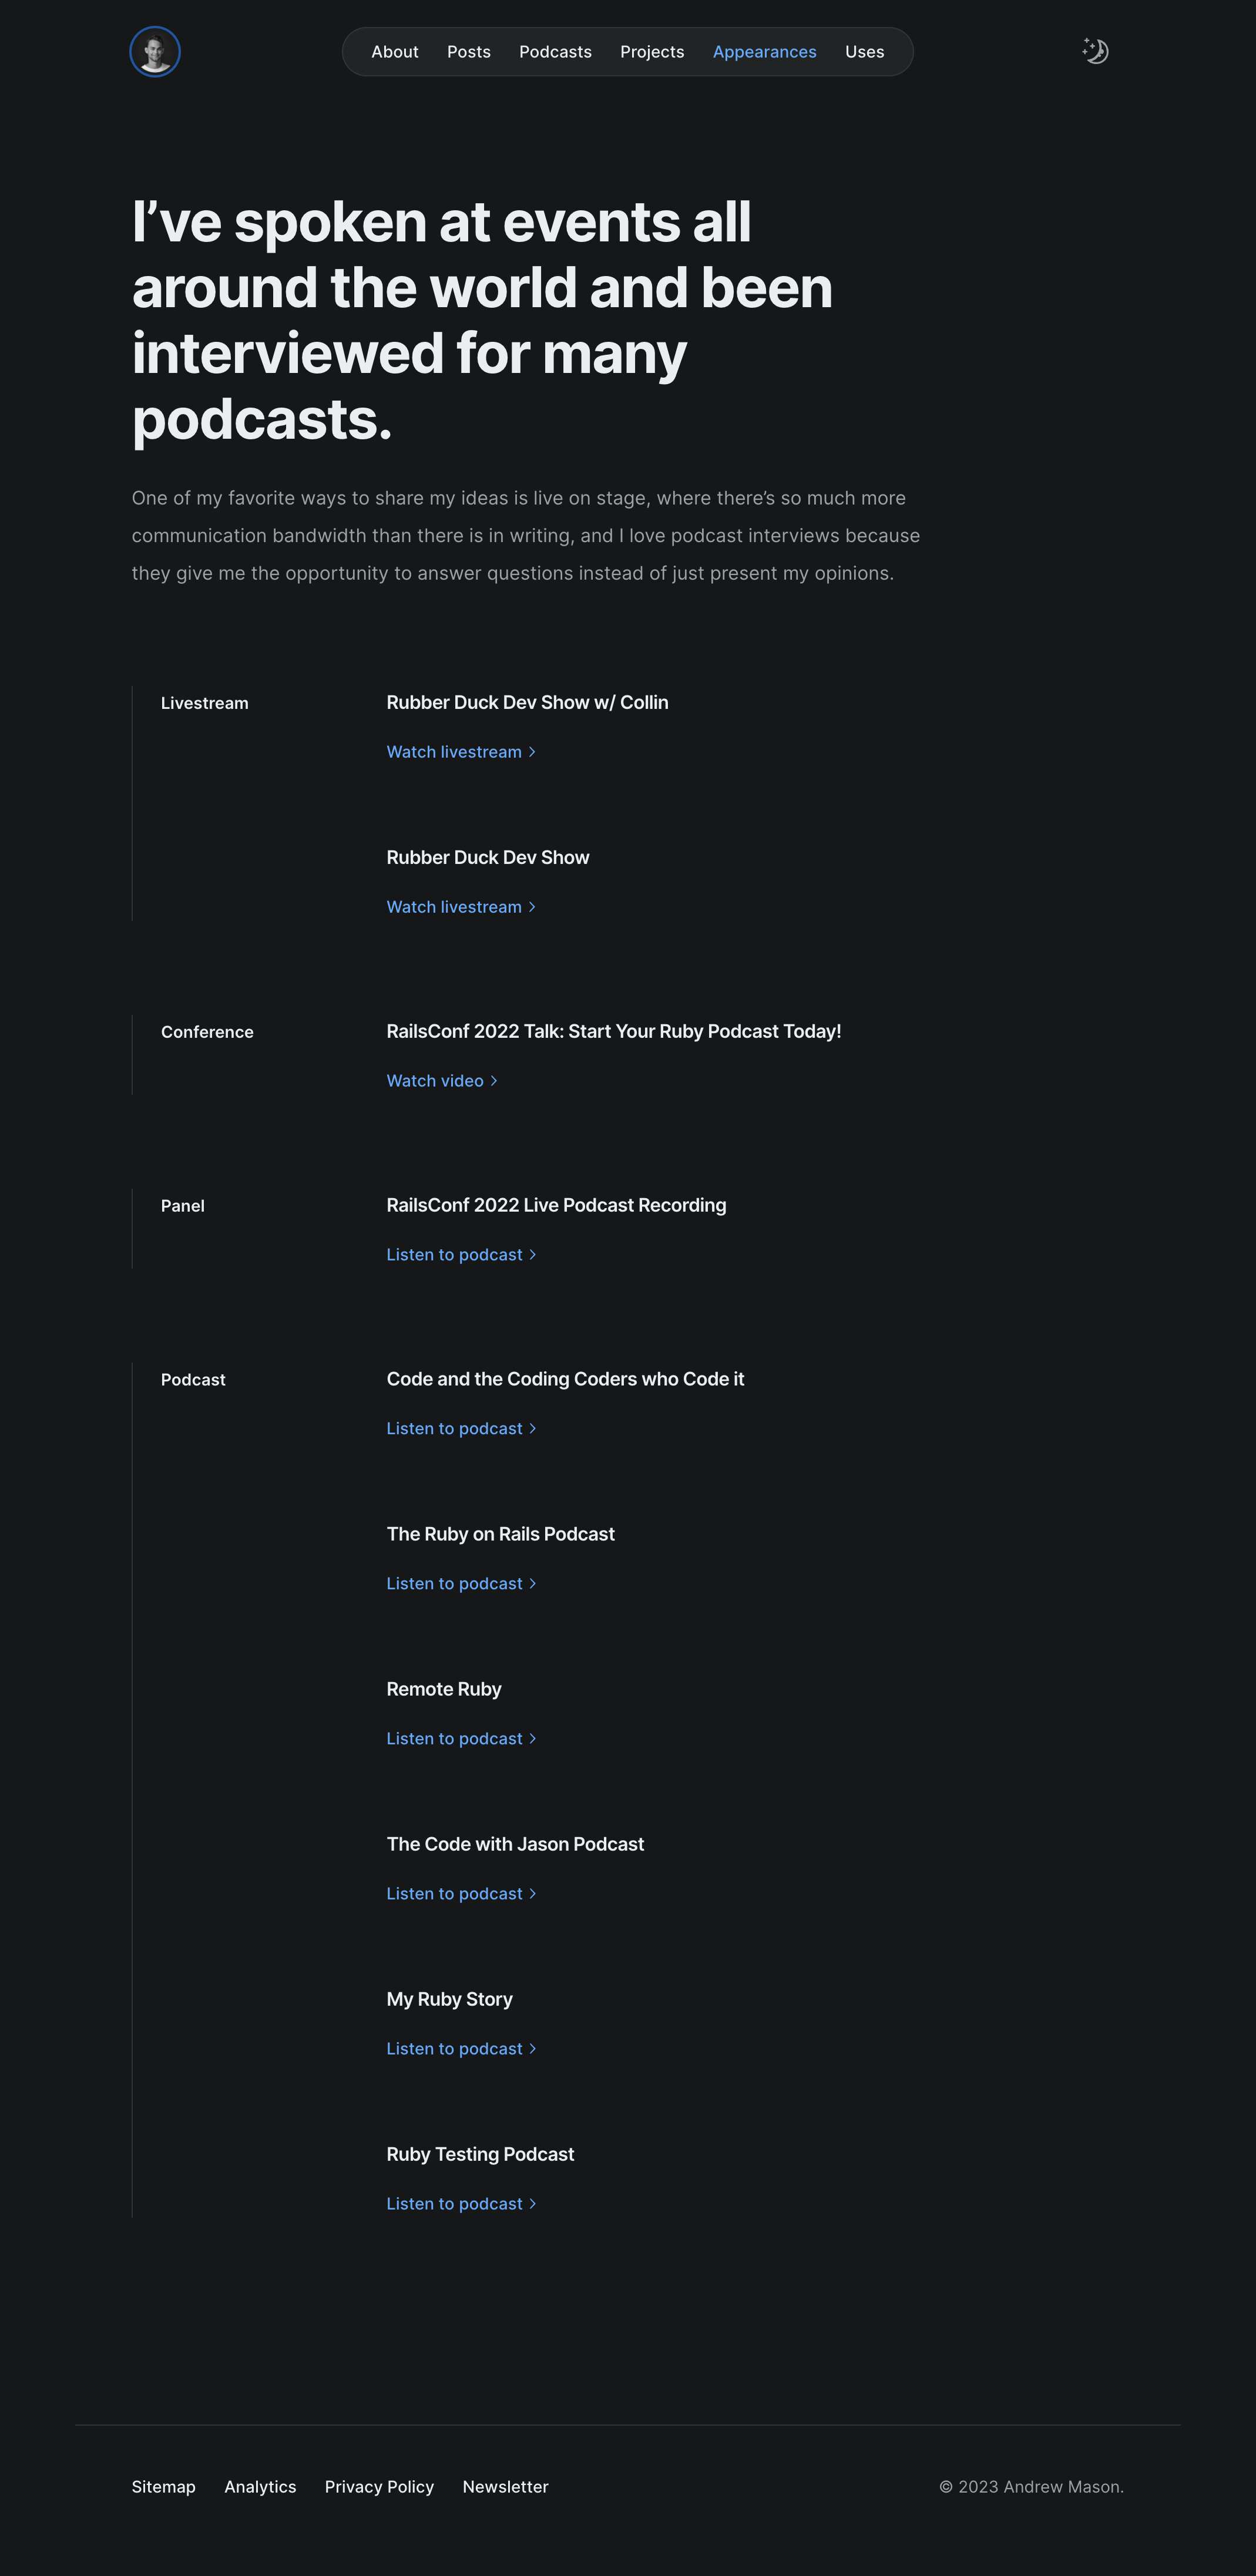The image size is (1256, 2576).
Task: Select Projects in the nav bar
Action: coord(652,52)
